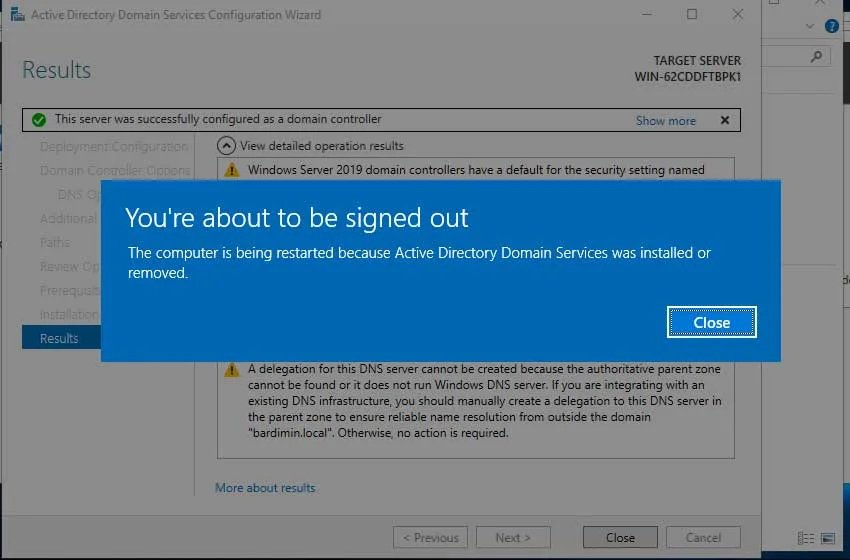850x560 pixels.
Task: Click Close in the sign-out dialog
Action: click(x=711, y=322)
